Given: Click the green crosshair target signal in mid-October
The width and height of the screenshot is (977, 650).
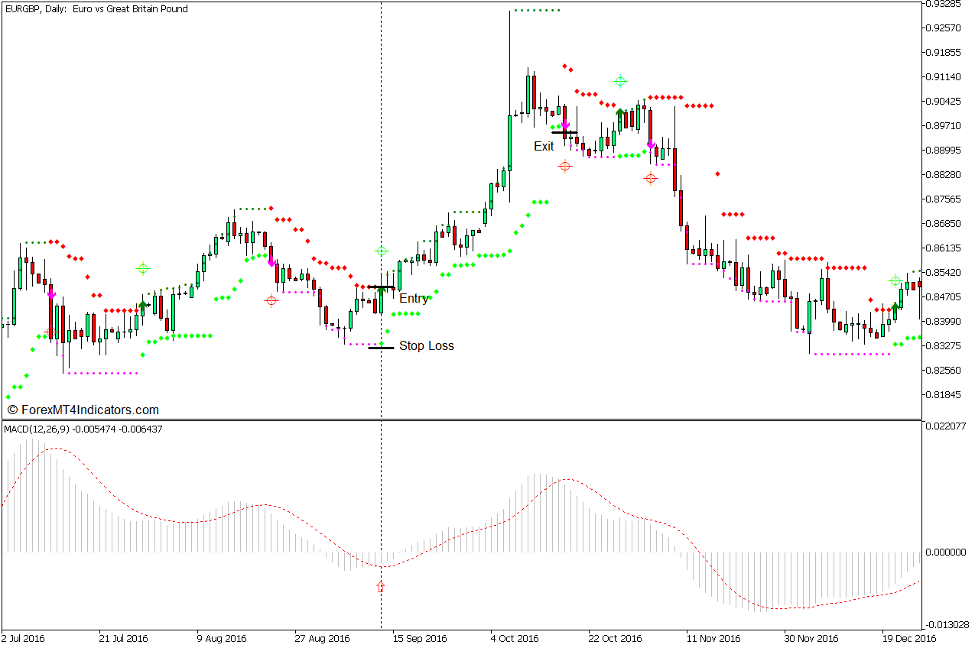Looking at the screenshot, I should click(x=620, y=81).
